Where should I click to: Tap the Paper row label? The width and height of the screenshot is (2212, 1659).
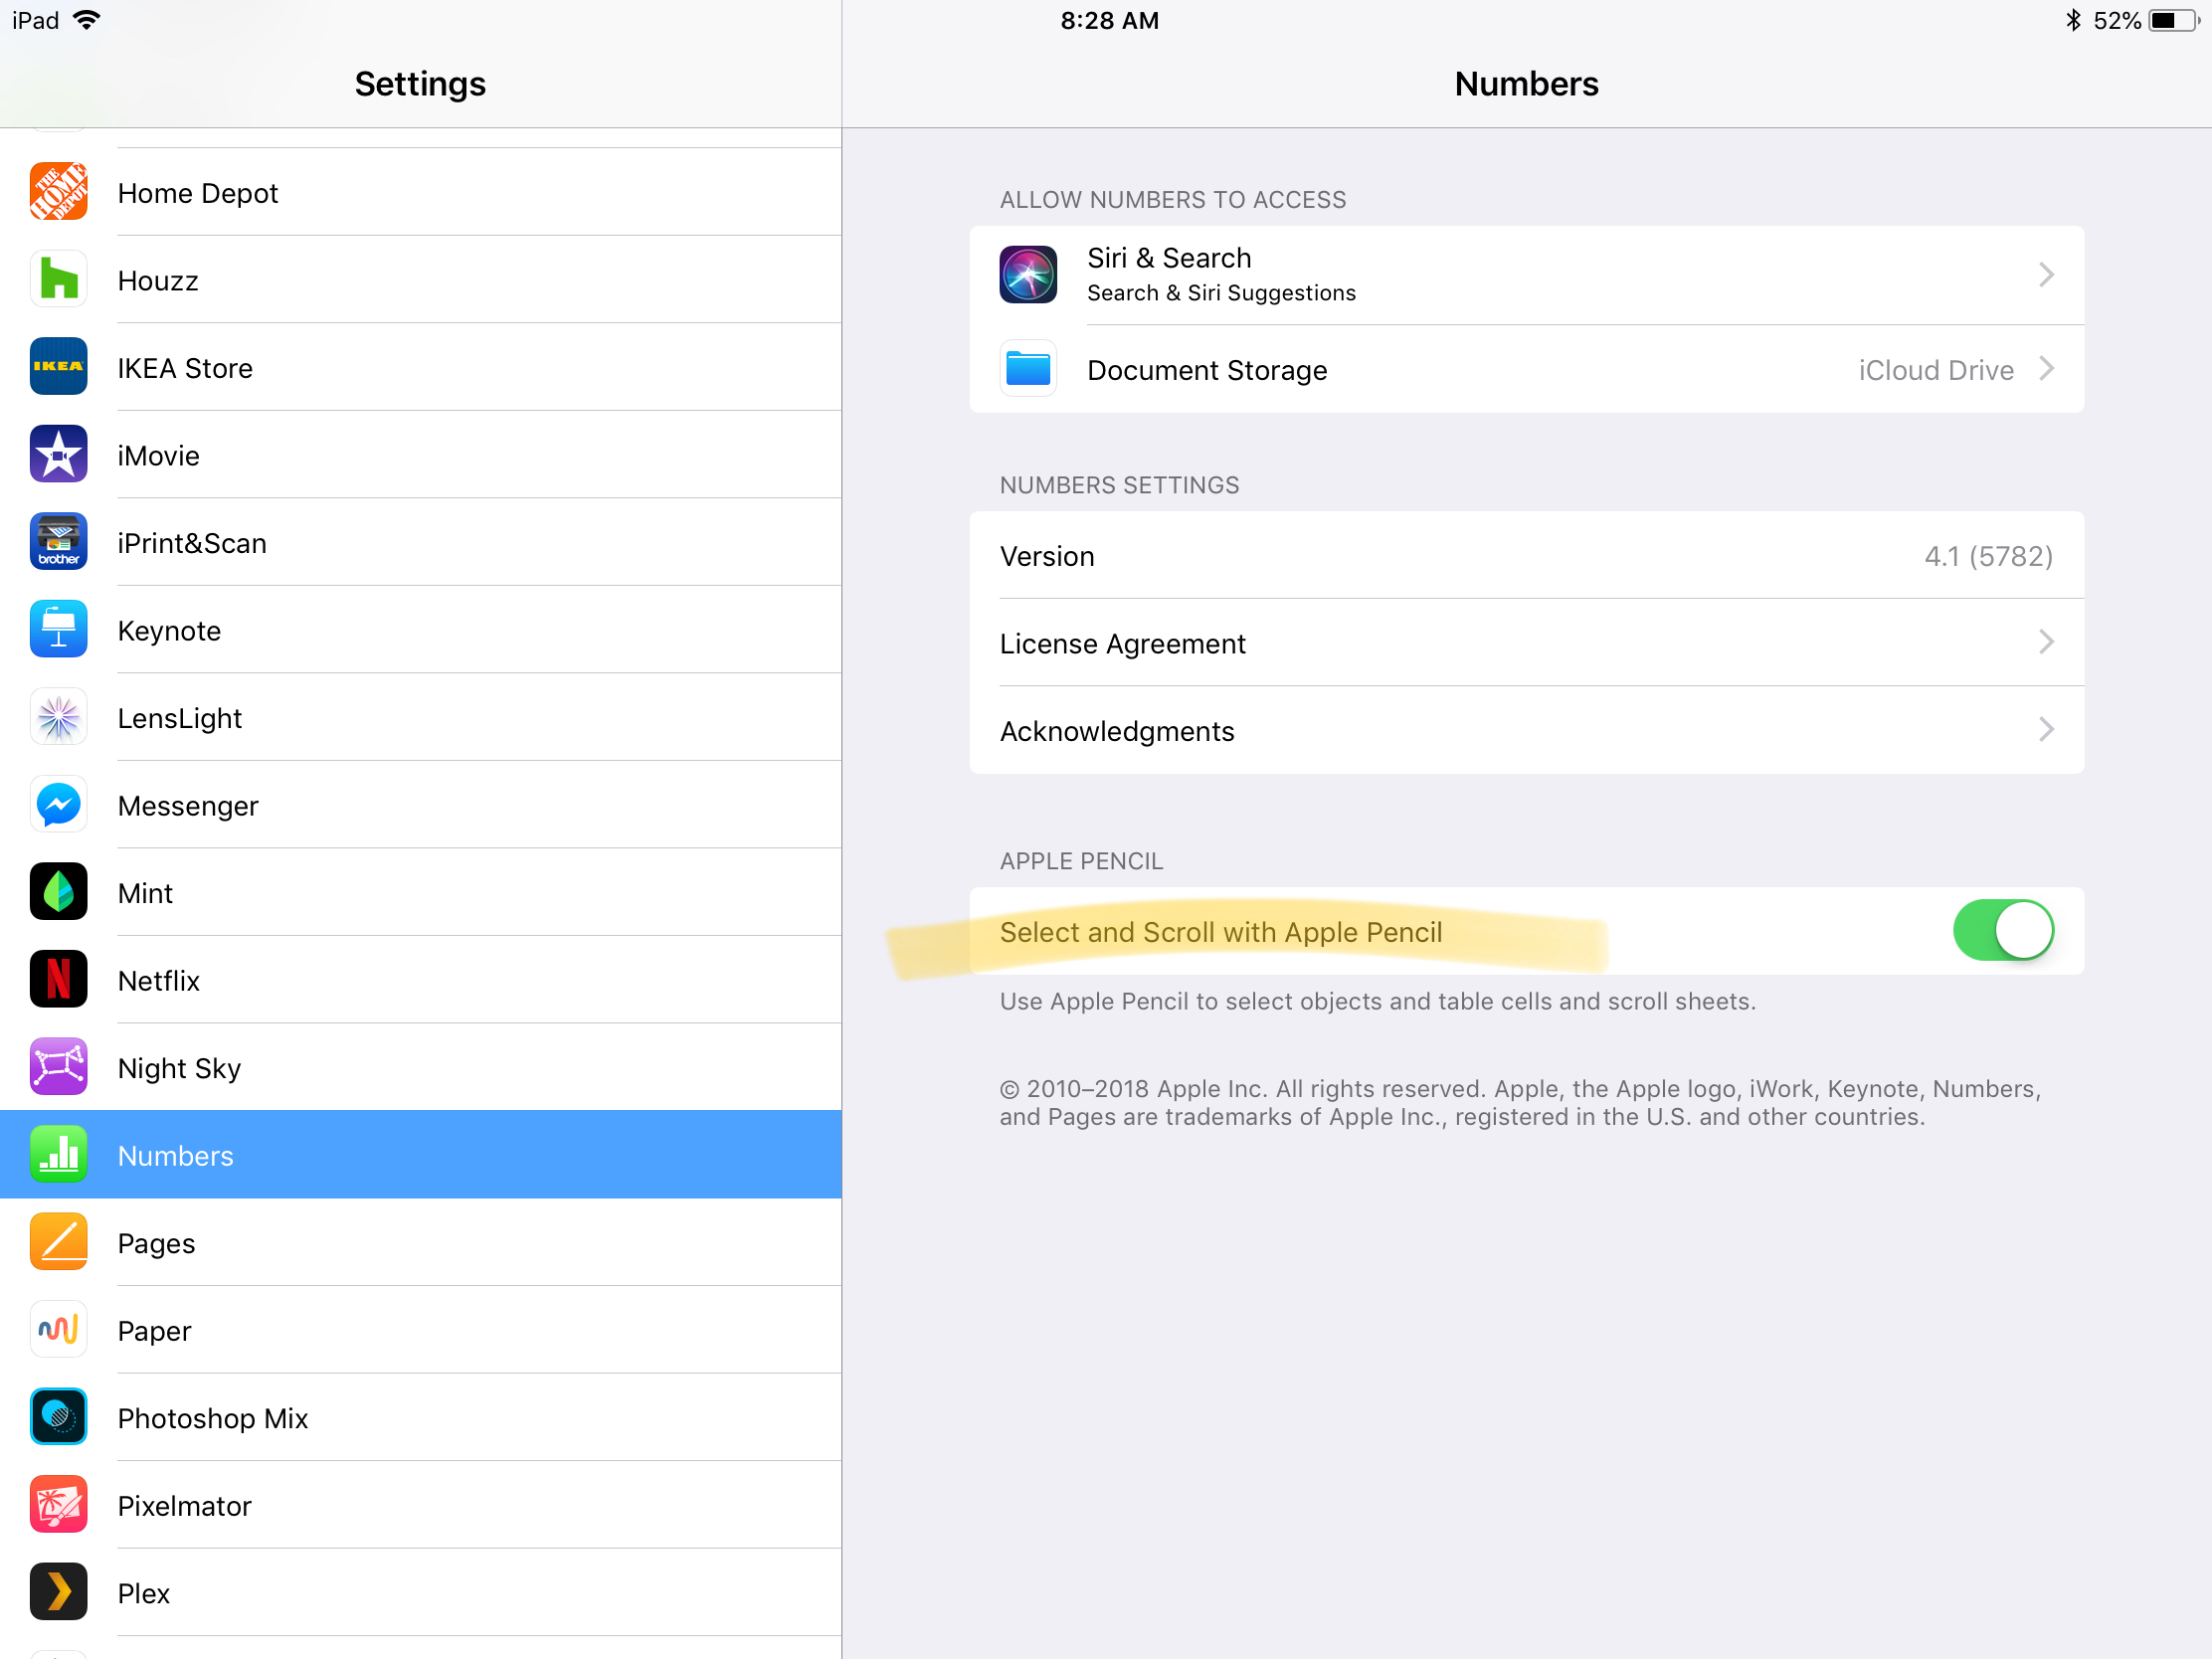tap(154, 1331)
